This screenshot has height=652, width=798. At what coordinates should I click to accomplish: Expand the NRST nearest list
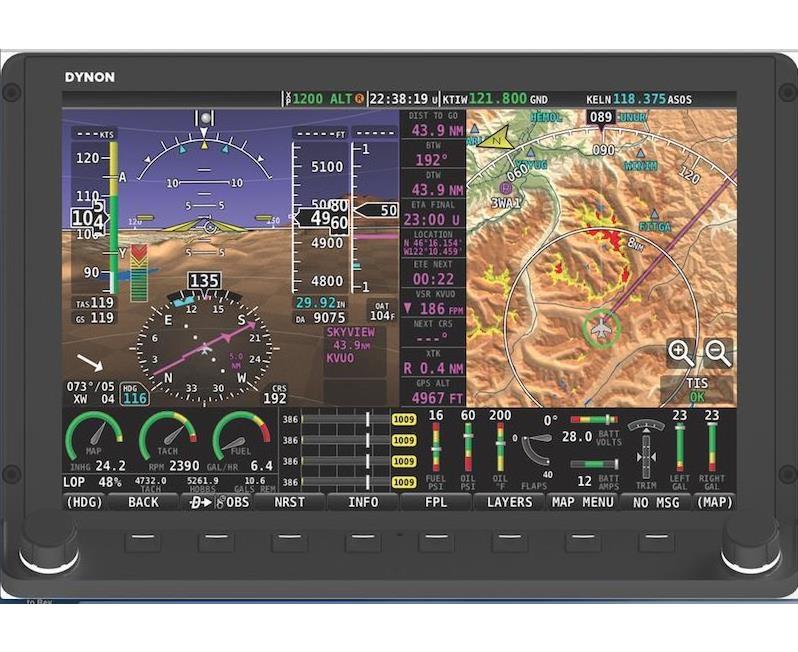(290, 502)
